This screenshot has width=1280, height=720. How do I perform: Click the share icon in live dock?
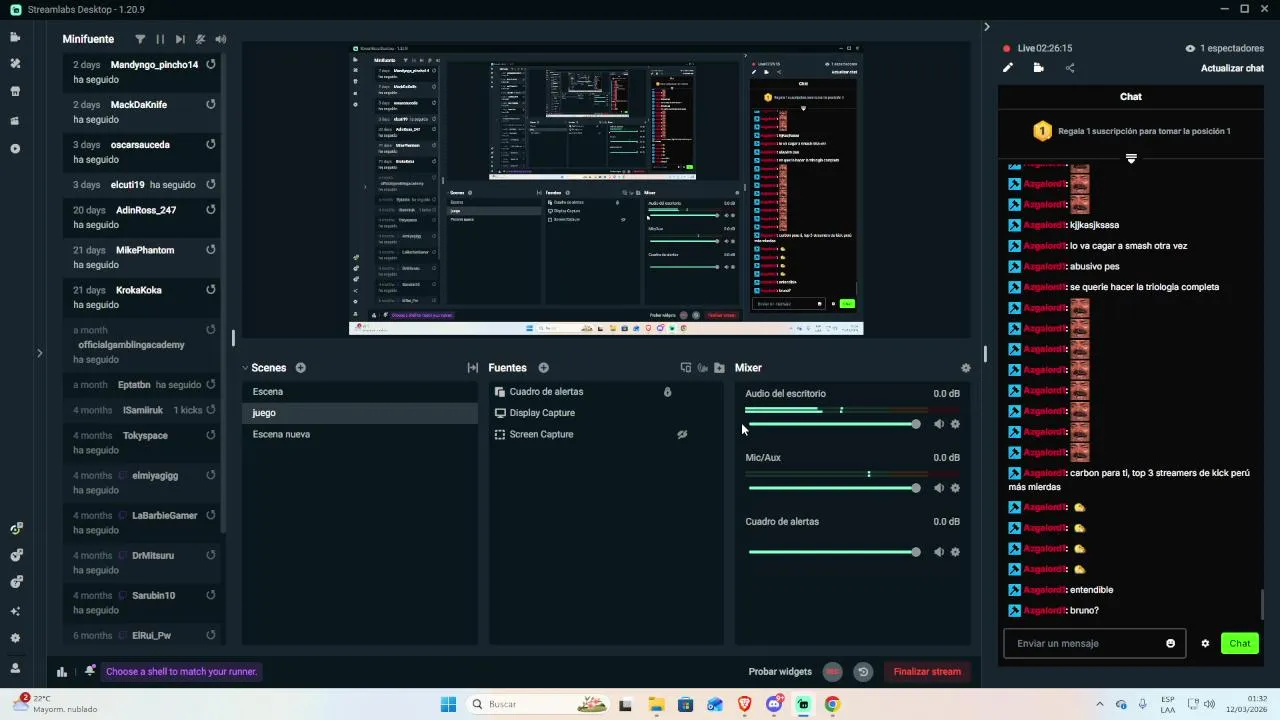click(1070, 68)
